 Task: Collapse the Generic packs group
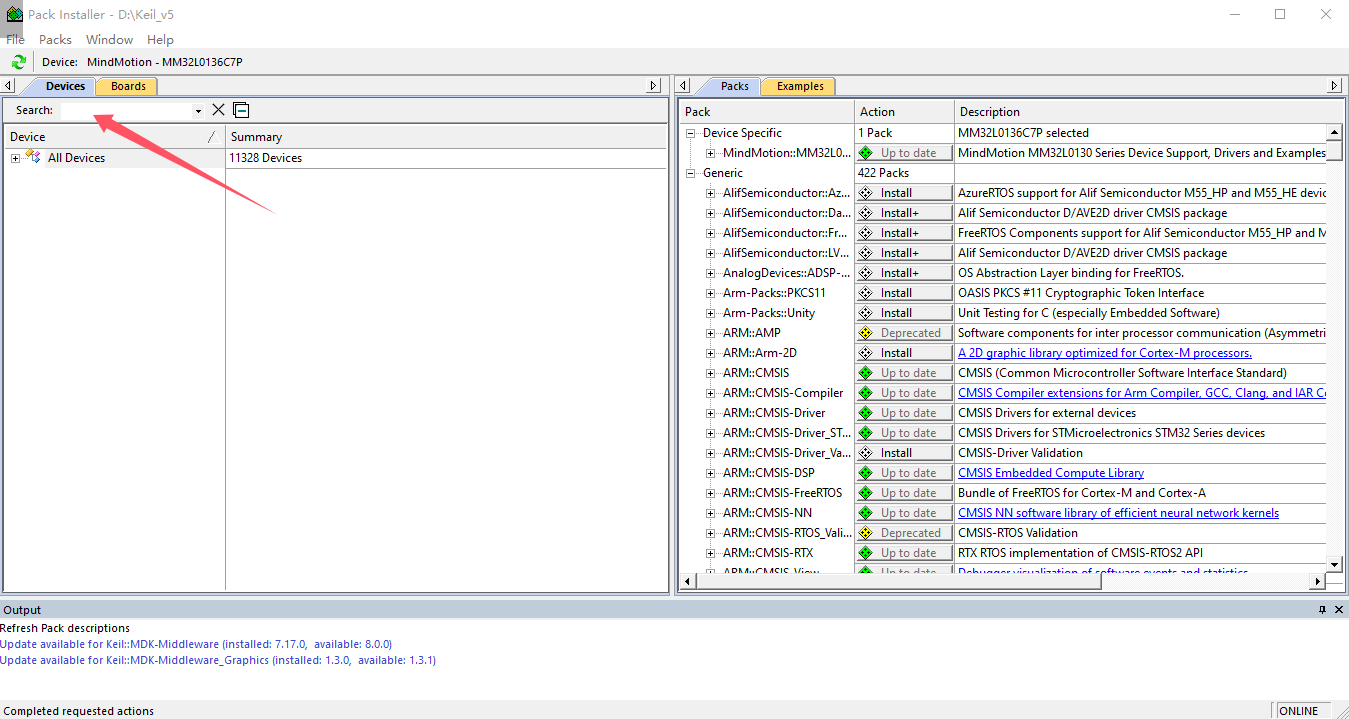pyautogui.click(x=690, y=173)
